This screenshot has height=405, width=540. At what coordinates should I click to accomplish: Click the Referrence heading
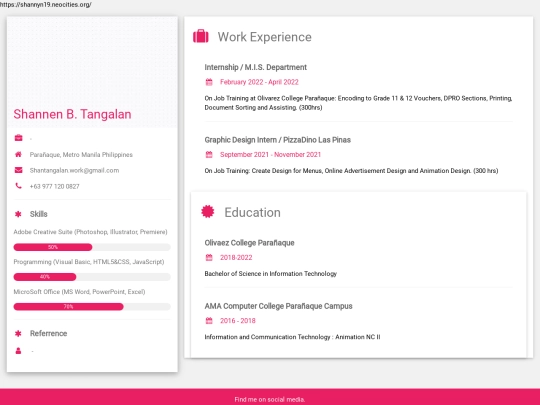[x=49, y=333]
